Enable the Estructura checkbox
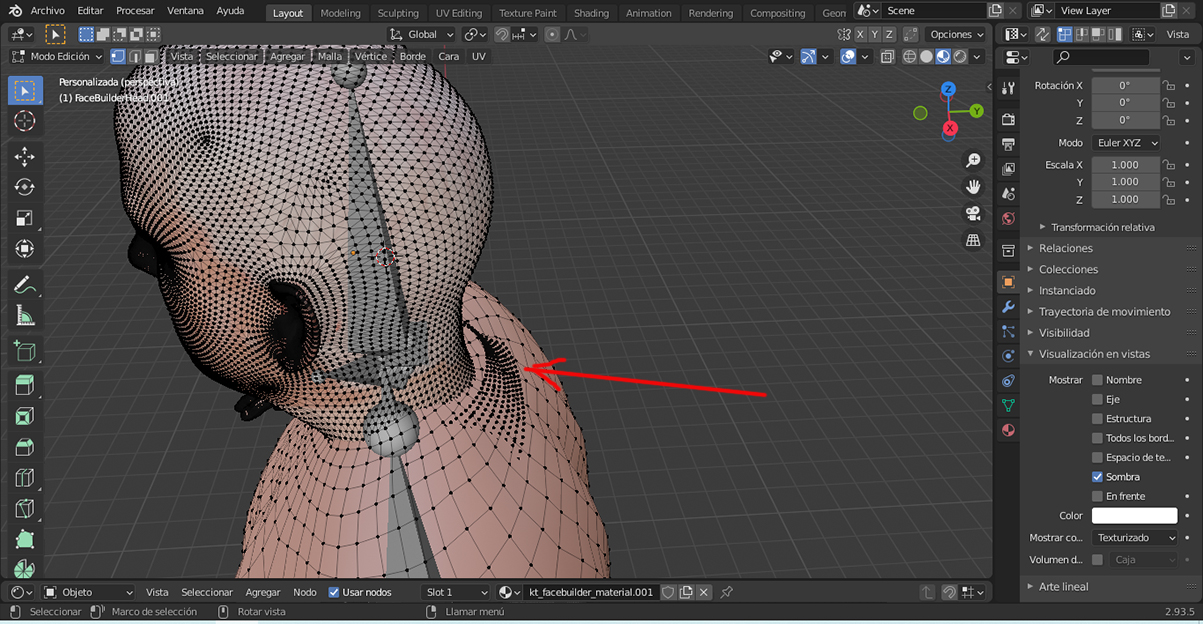The height and width of the screenshot is (624, 1203). pos(1097,419)
